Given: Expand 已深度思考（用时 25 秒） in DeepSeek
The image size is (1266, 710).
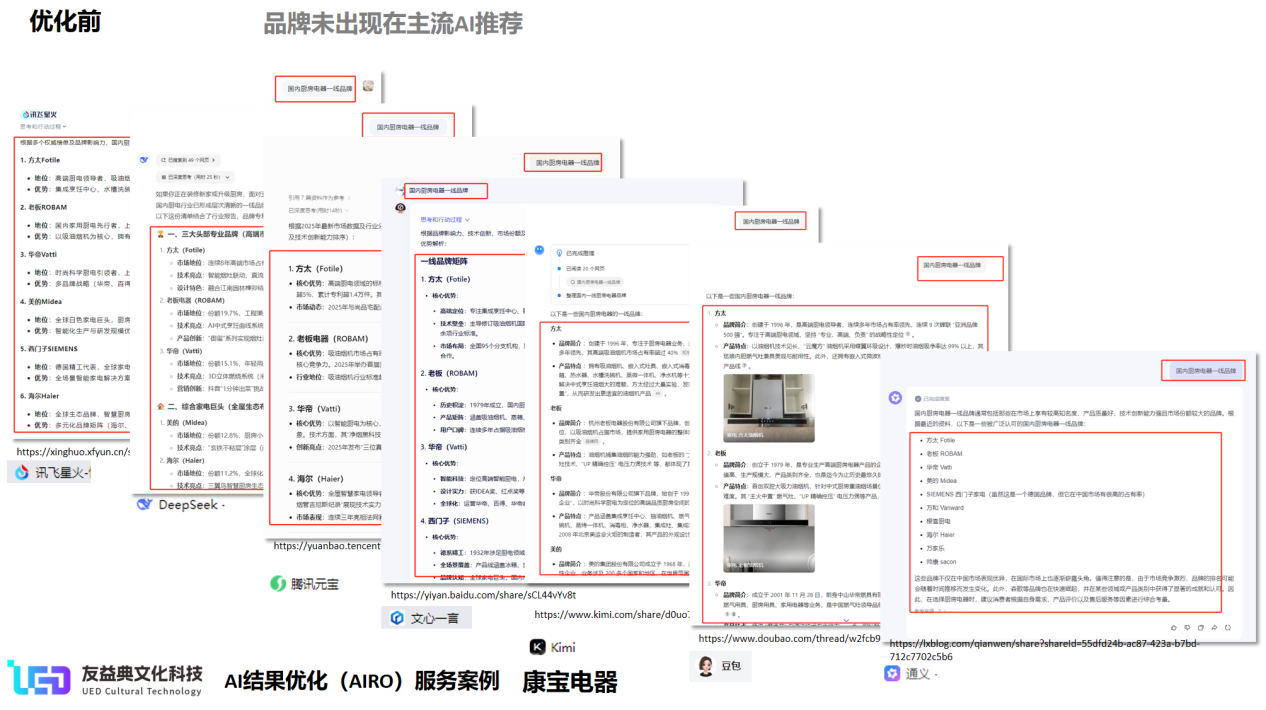Looking at the screenshot, I should tap(195, 177).
